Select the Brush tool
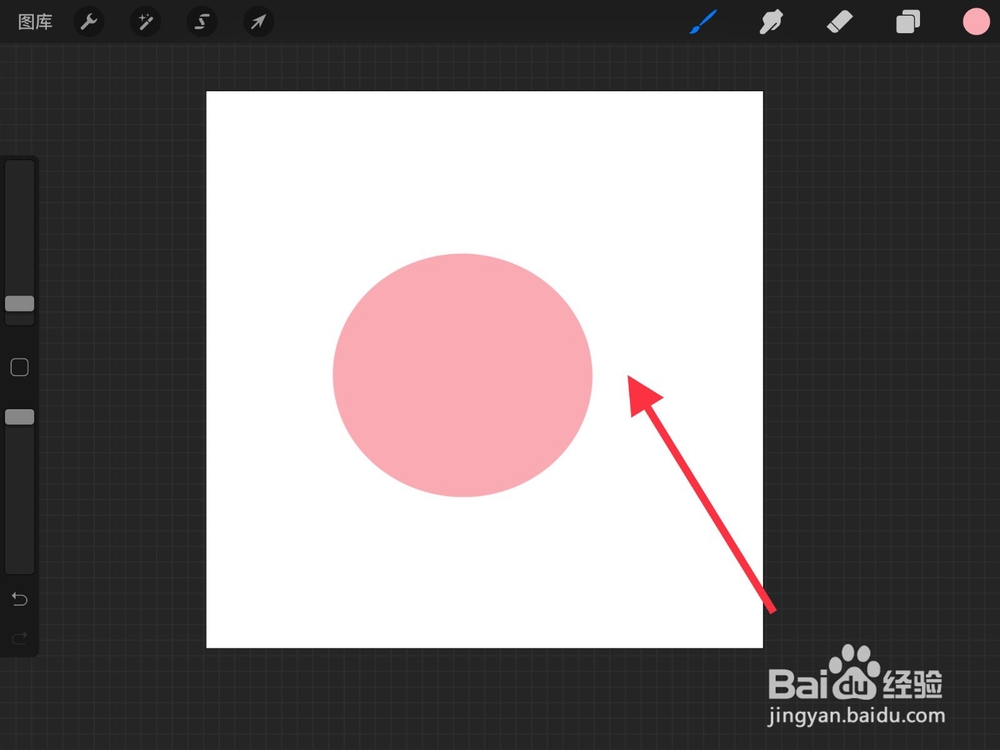This screenshot has height=750, width=1000. (x=703, y=22)
